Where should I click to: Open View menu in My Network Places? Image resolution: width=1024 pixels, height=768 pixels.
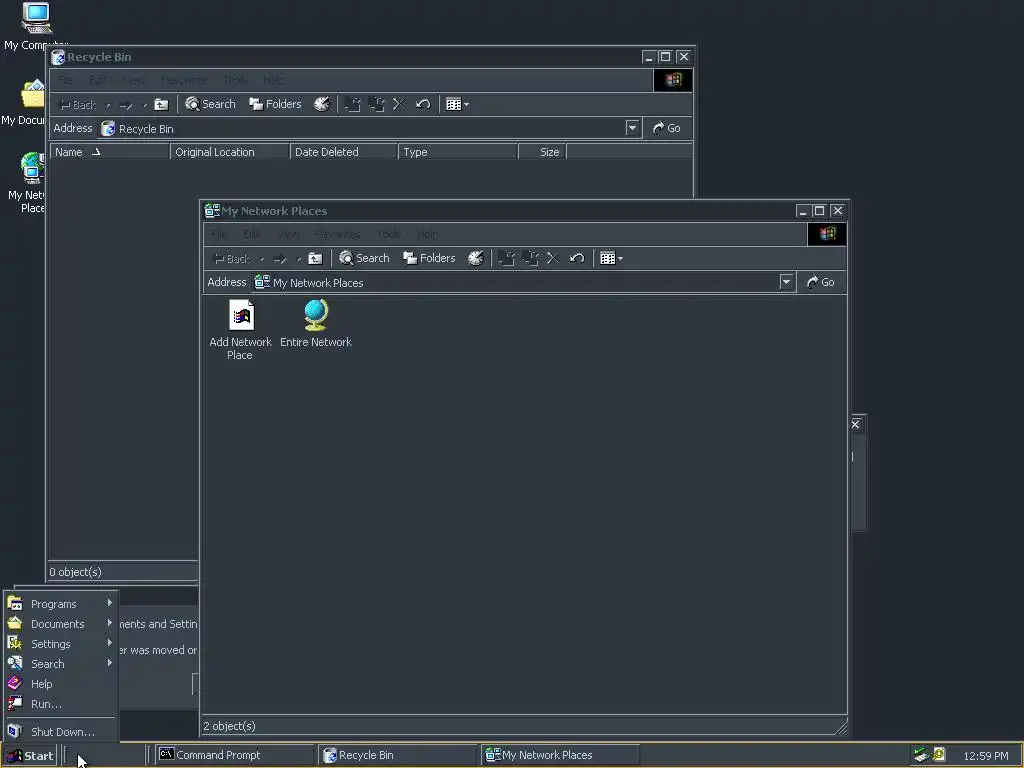[289, 234]
